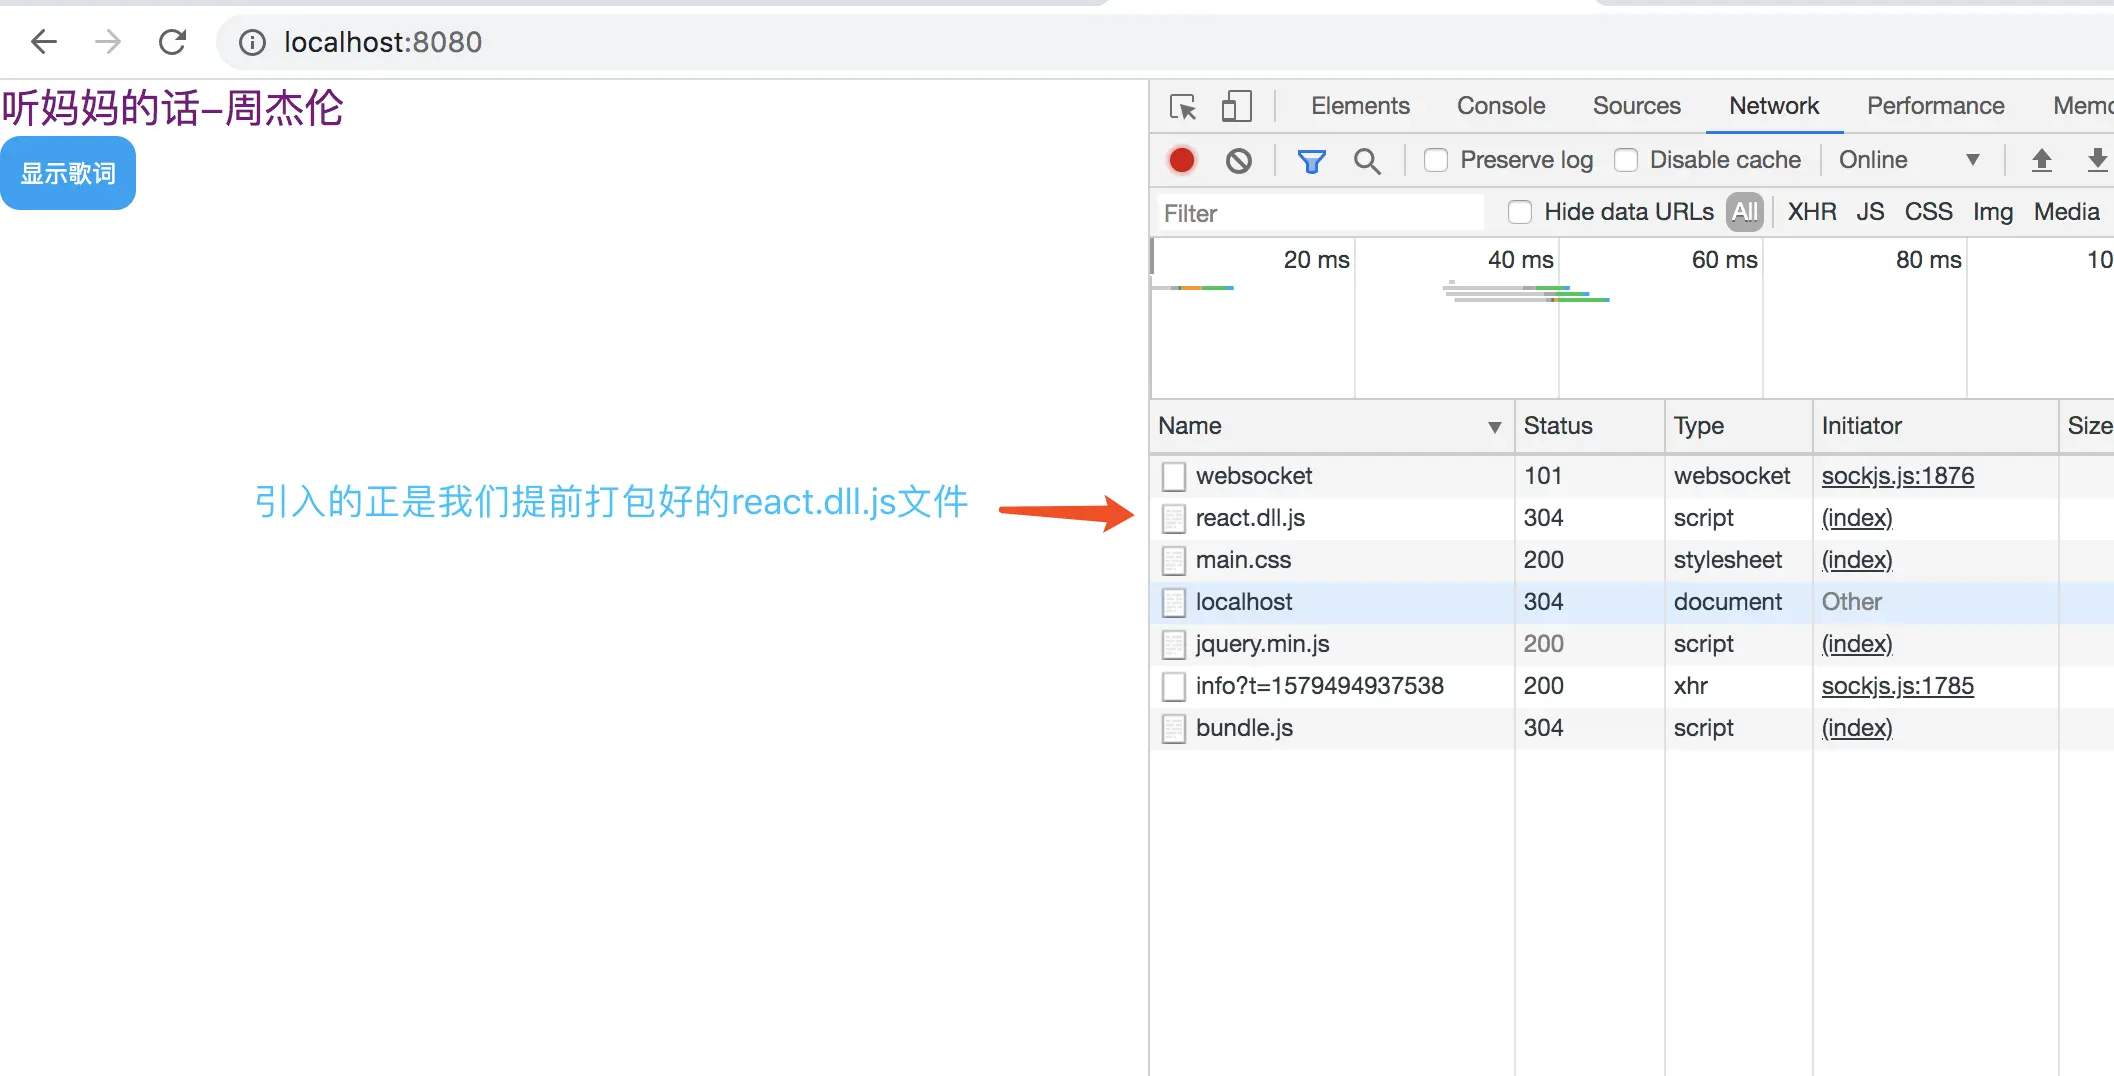Open sockjs.js:1785 initiator link
Viewport: 2114px width, 1076px height.
point(1897,686)
